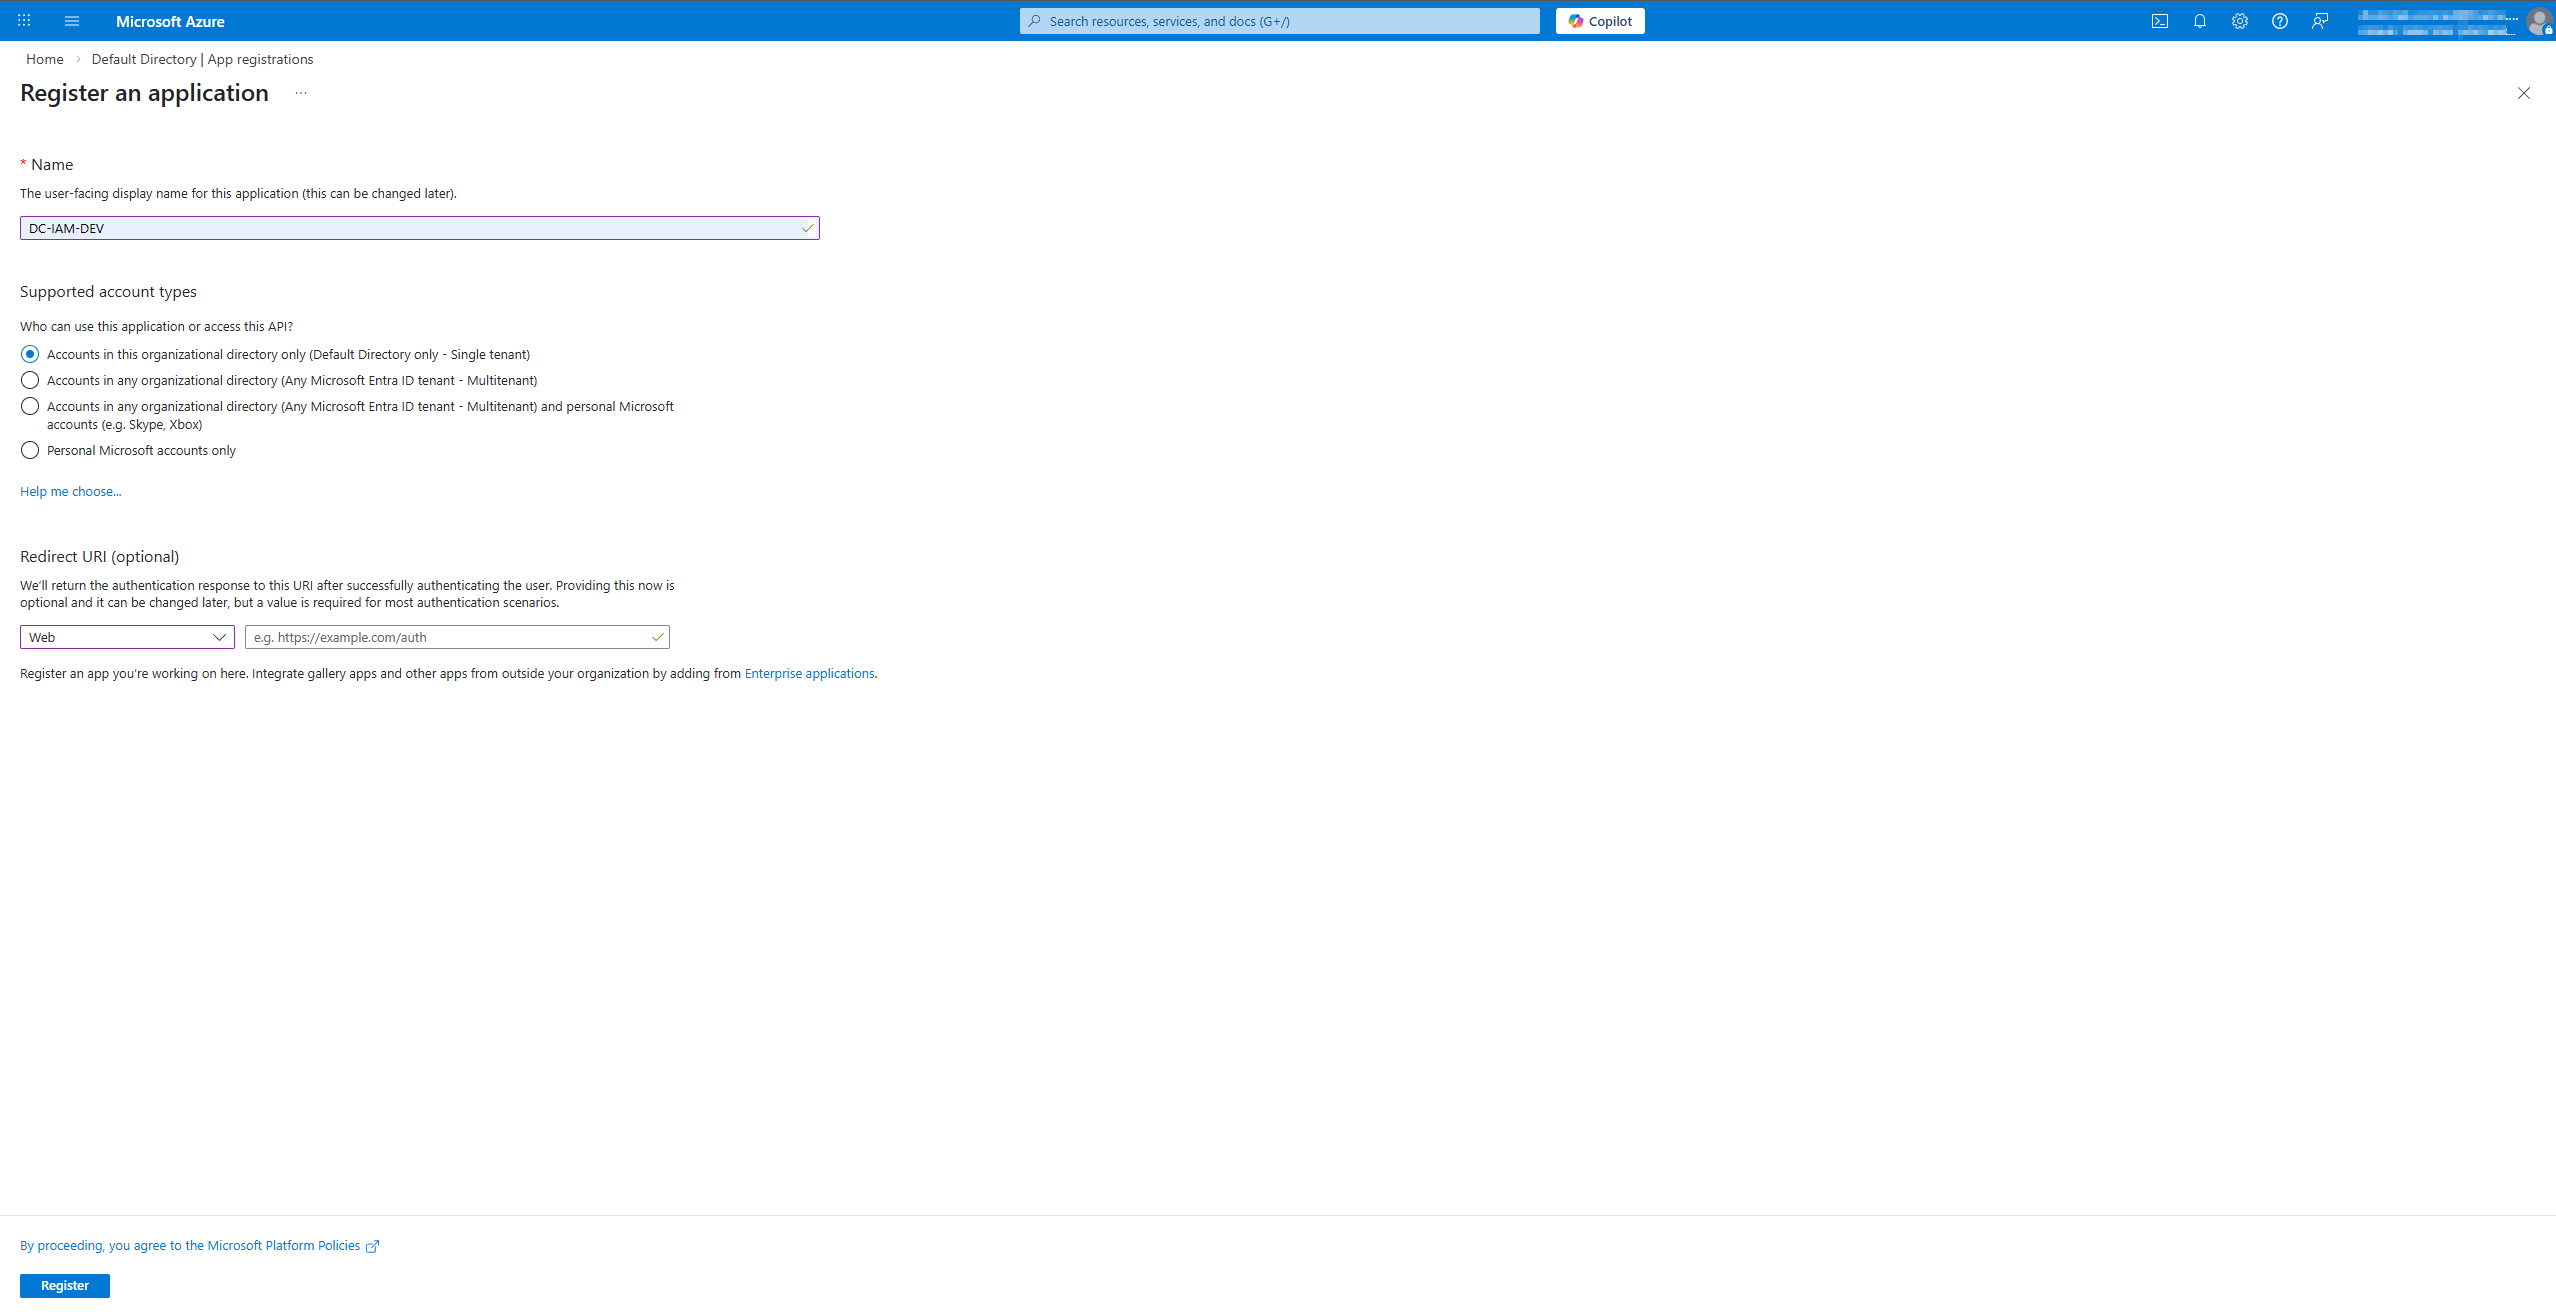2556x1314 pixels.
Task: Click the Register button
Action: point(65,1285)
